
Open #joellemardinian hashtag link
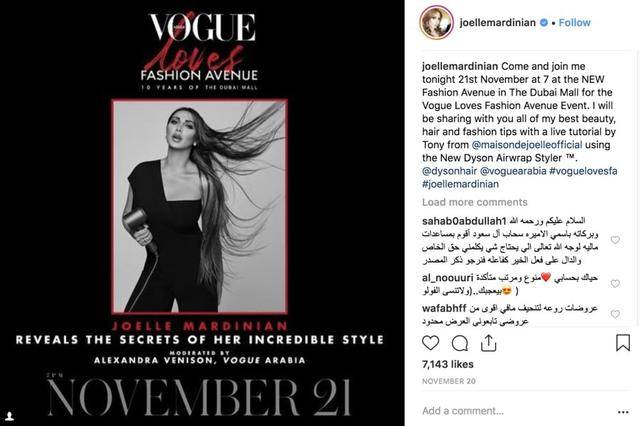pos(460,184)
